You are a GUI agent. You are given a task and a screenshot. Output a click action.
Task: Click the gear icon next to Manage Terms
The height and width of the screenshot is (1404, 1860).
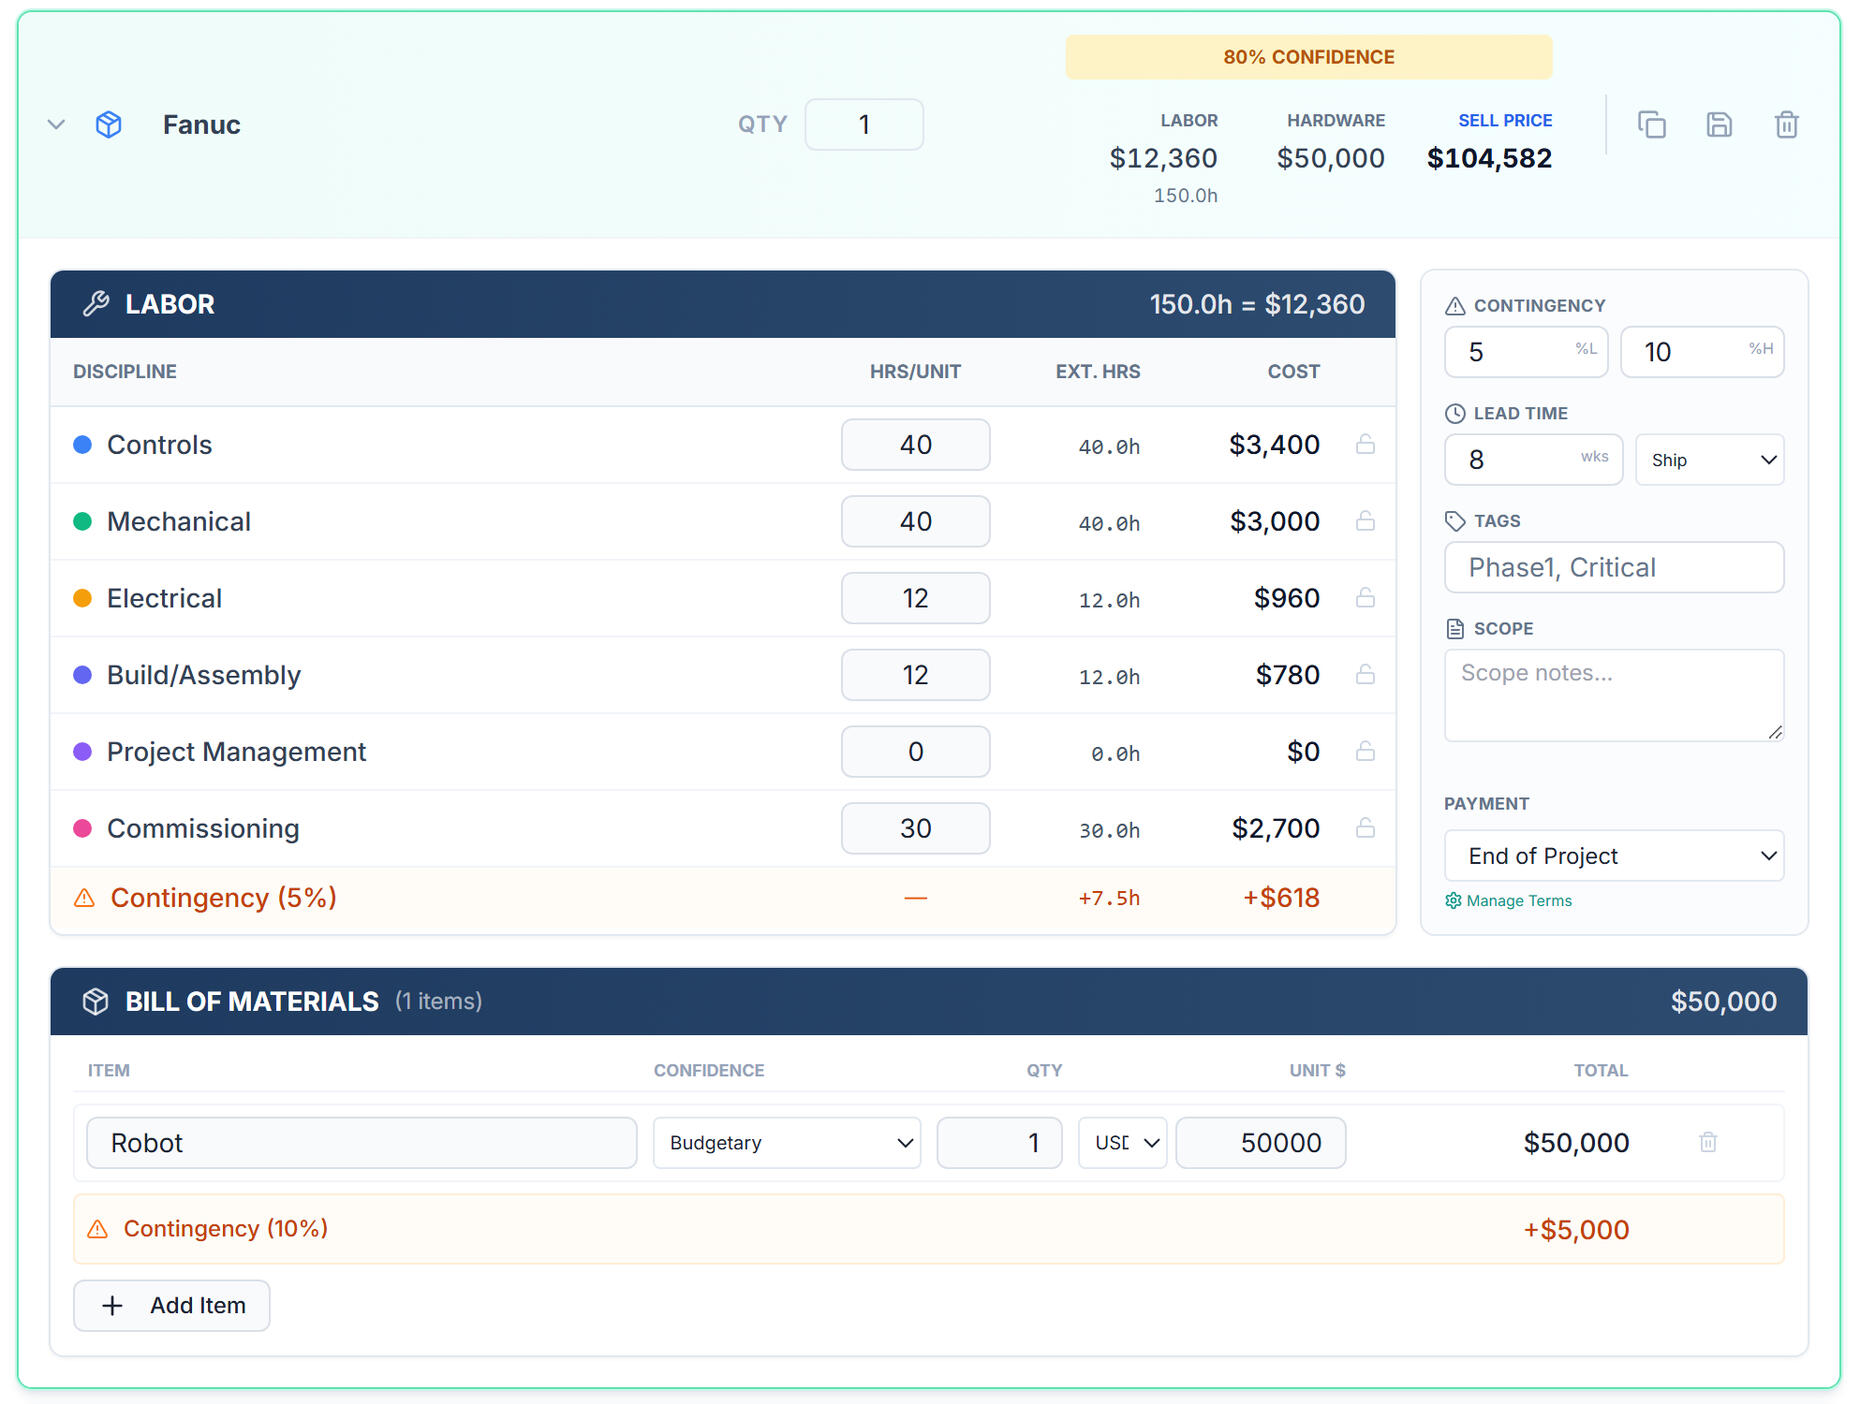pyautogui.click(x=1453, y=901)
